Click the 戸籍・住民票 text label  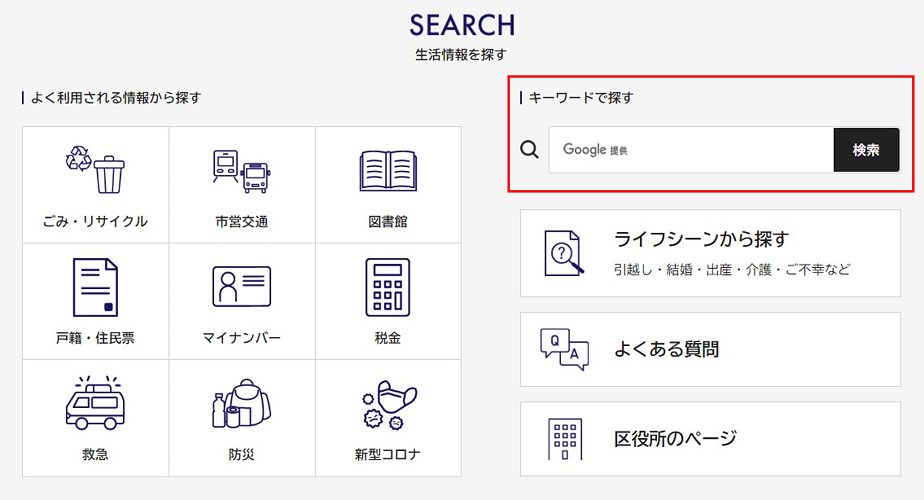coord(95,338)
